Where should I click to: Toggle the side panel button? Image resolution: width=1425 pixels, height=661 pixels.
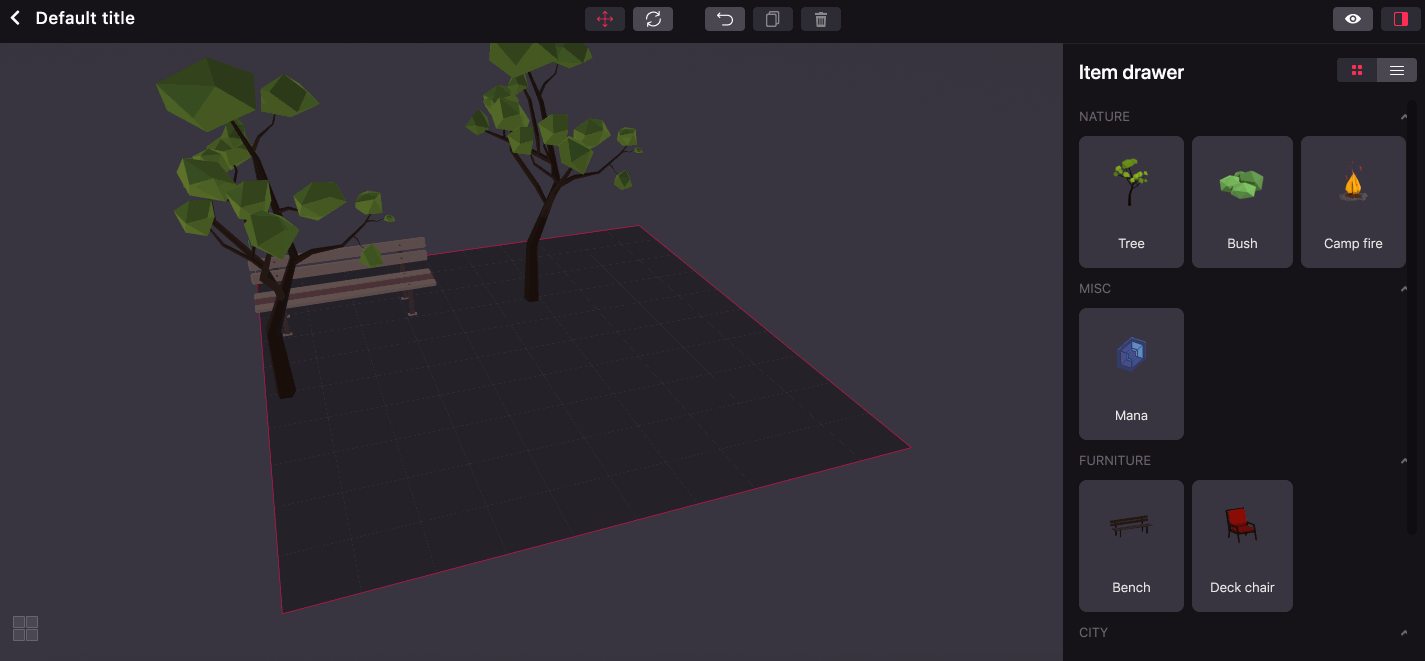point(1401,19)
